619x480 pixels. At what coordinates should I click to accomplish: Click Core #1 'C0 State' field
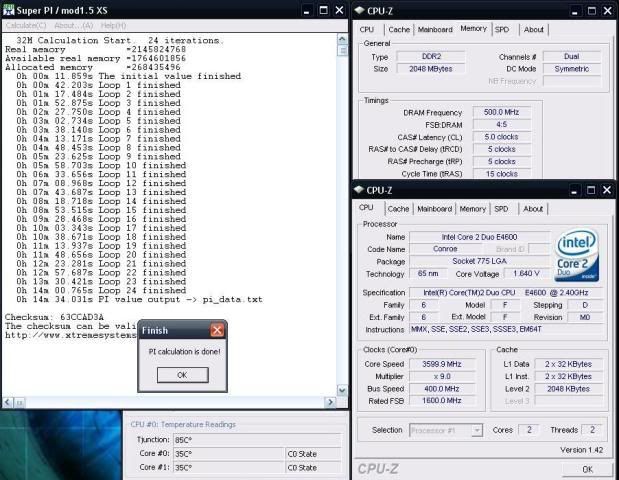[313, 467]
